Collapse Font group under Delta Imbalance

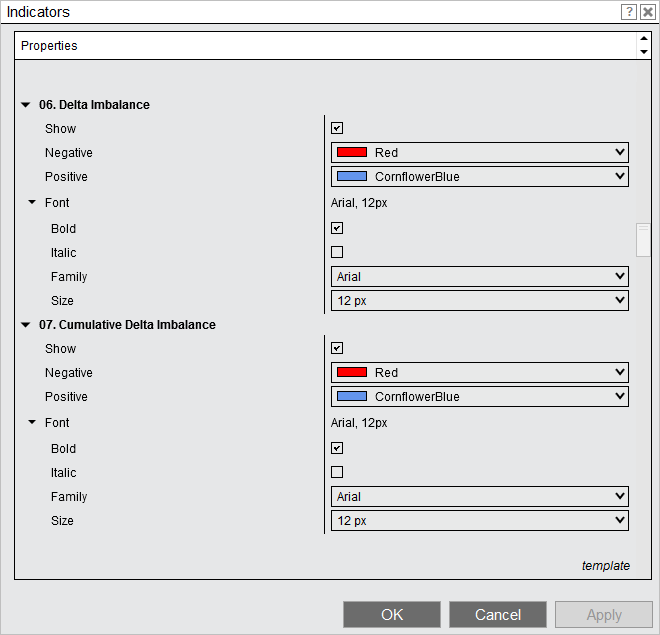[x=33, y=203]
